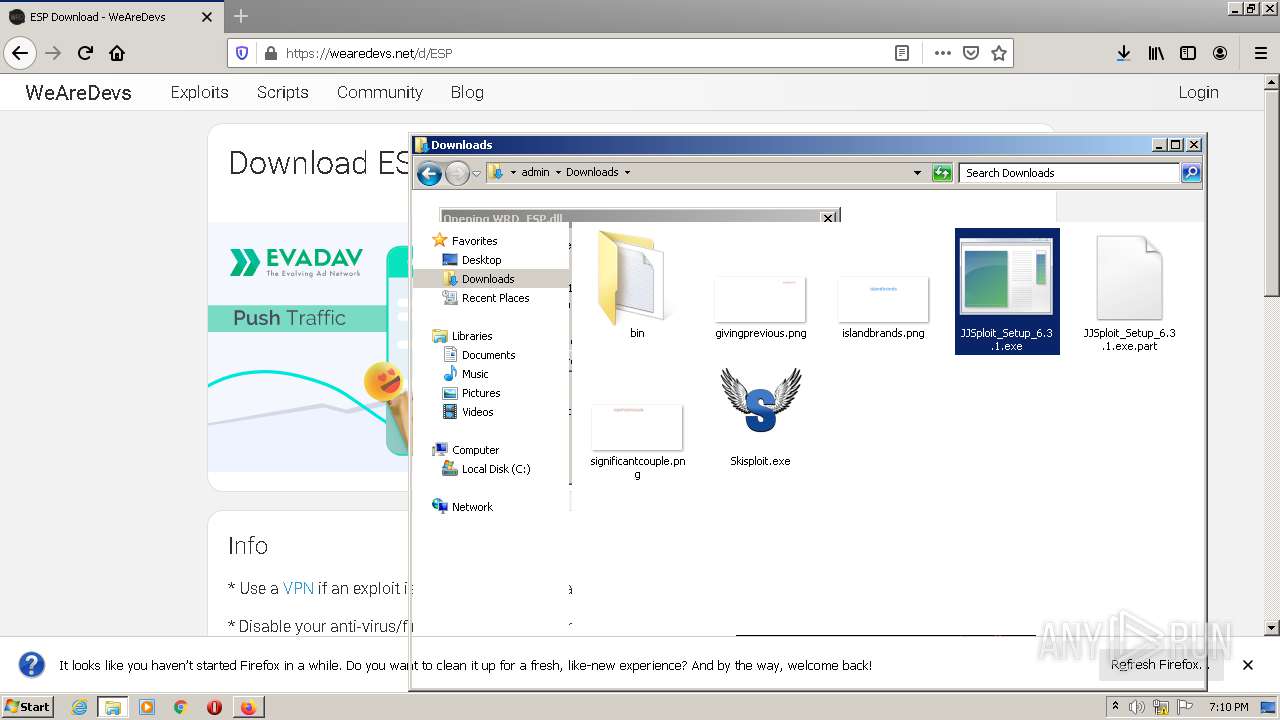Screen dimensions: 1280x720
Task: Show tracking protection shield info
Action: pos(241,53)
